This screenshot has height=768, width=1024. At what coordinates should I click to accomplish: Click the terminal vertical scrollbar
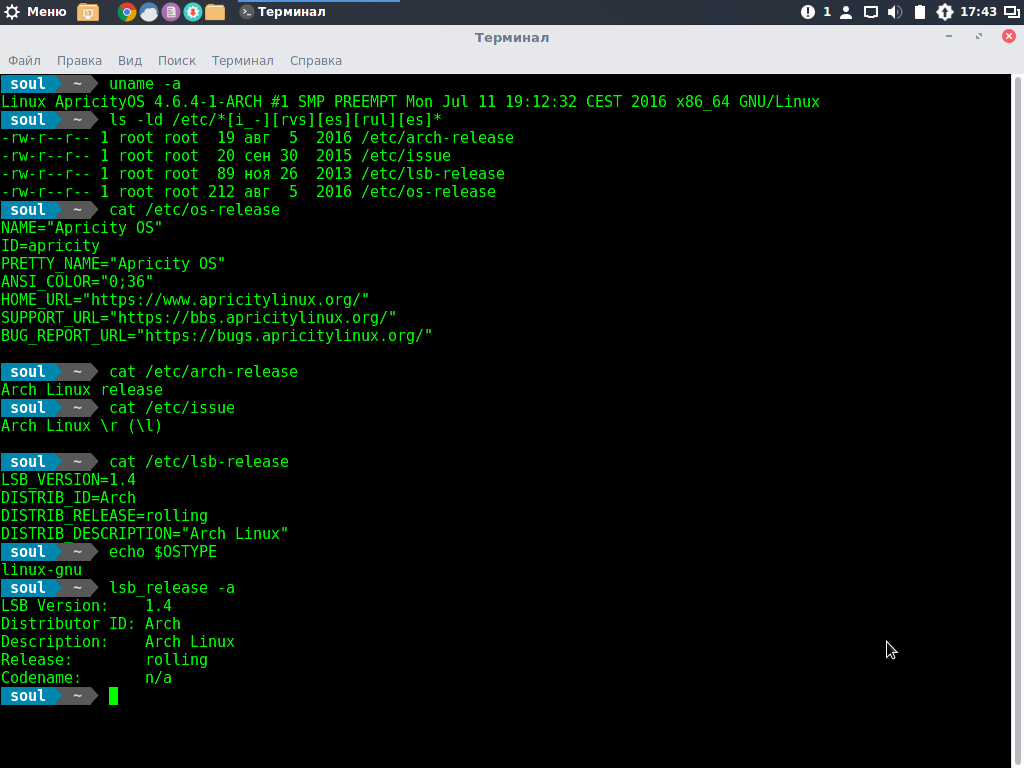pyautogui.click(x=1017, y=421)
